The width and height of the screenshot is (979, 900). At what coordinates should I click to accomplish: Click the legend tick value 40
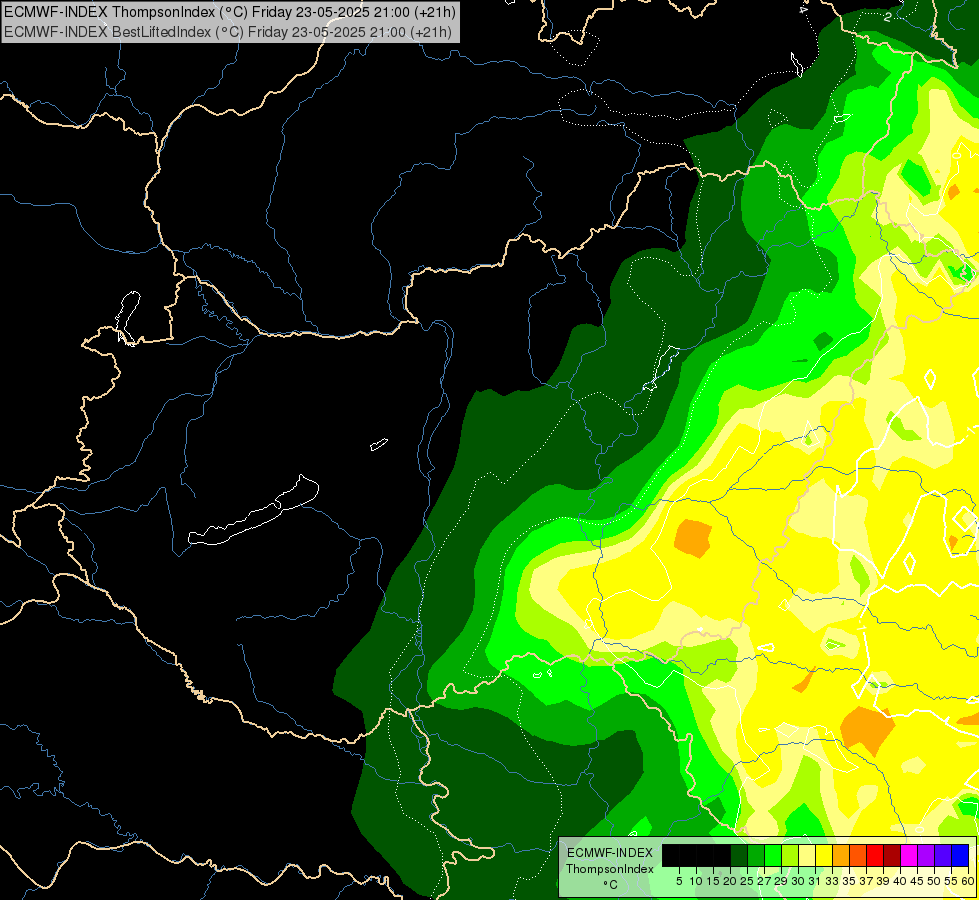pos(900,881)
